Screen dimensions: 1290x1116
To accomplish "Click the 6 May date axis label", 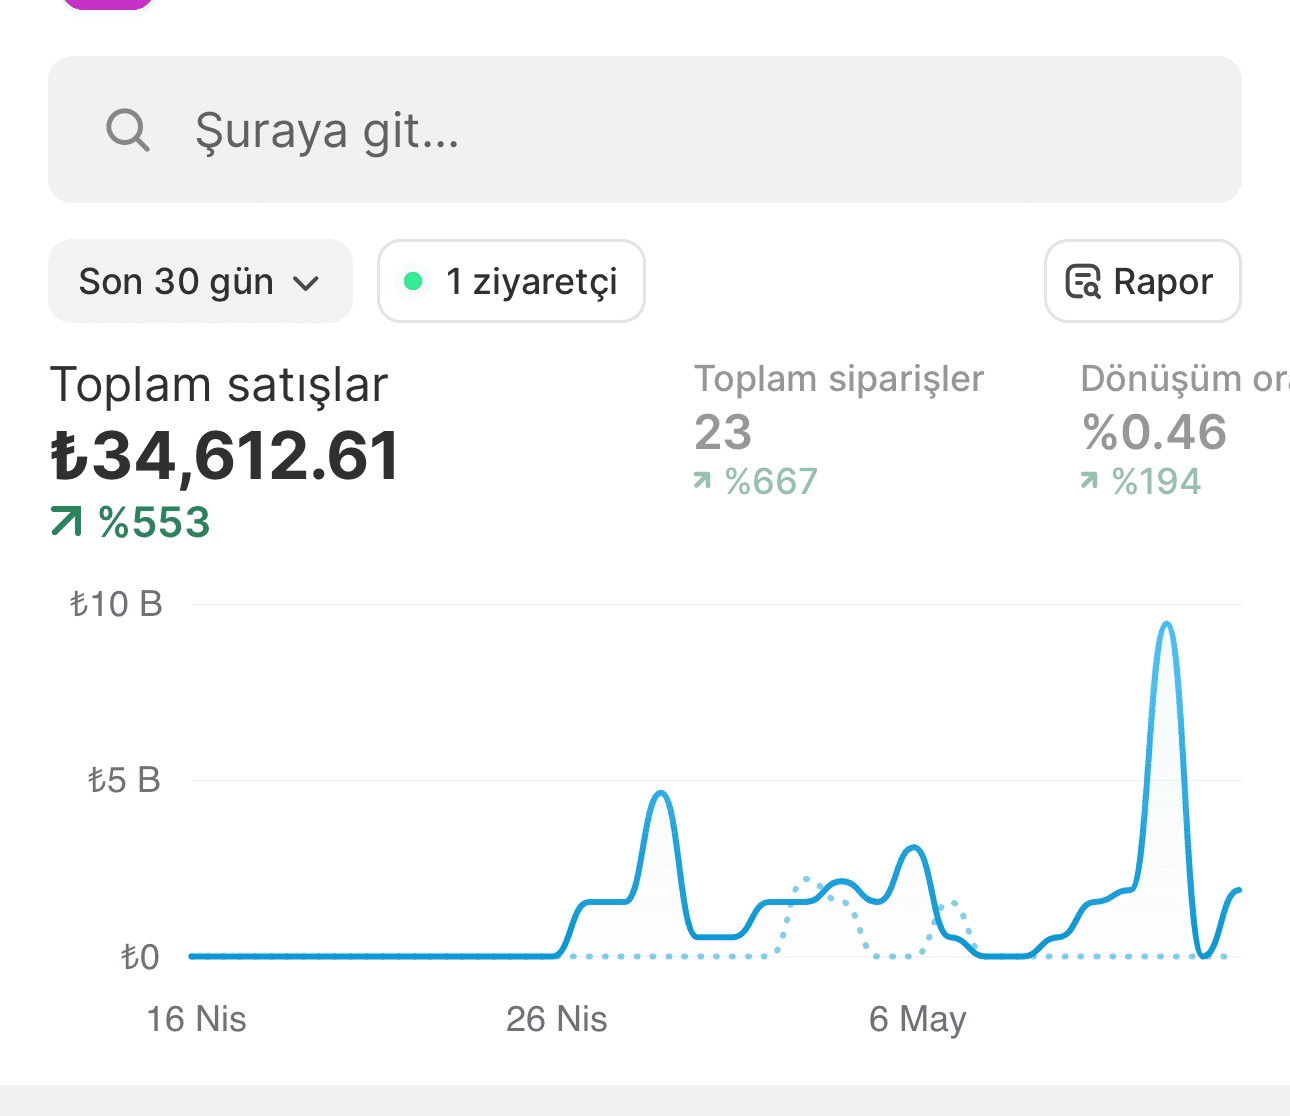I will [x=918, y=1019].
